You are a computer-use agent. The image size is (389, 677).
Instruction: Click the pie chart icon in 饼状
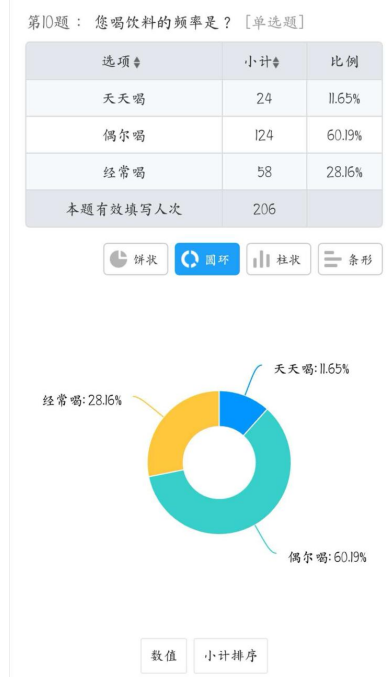pos(118,259)
